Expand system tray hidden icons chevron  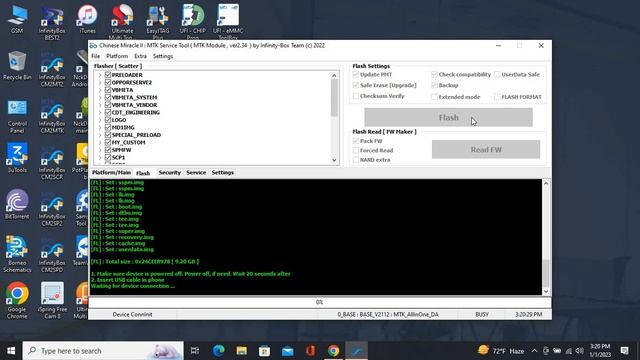pos(534,351)
